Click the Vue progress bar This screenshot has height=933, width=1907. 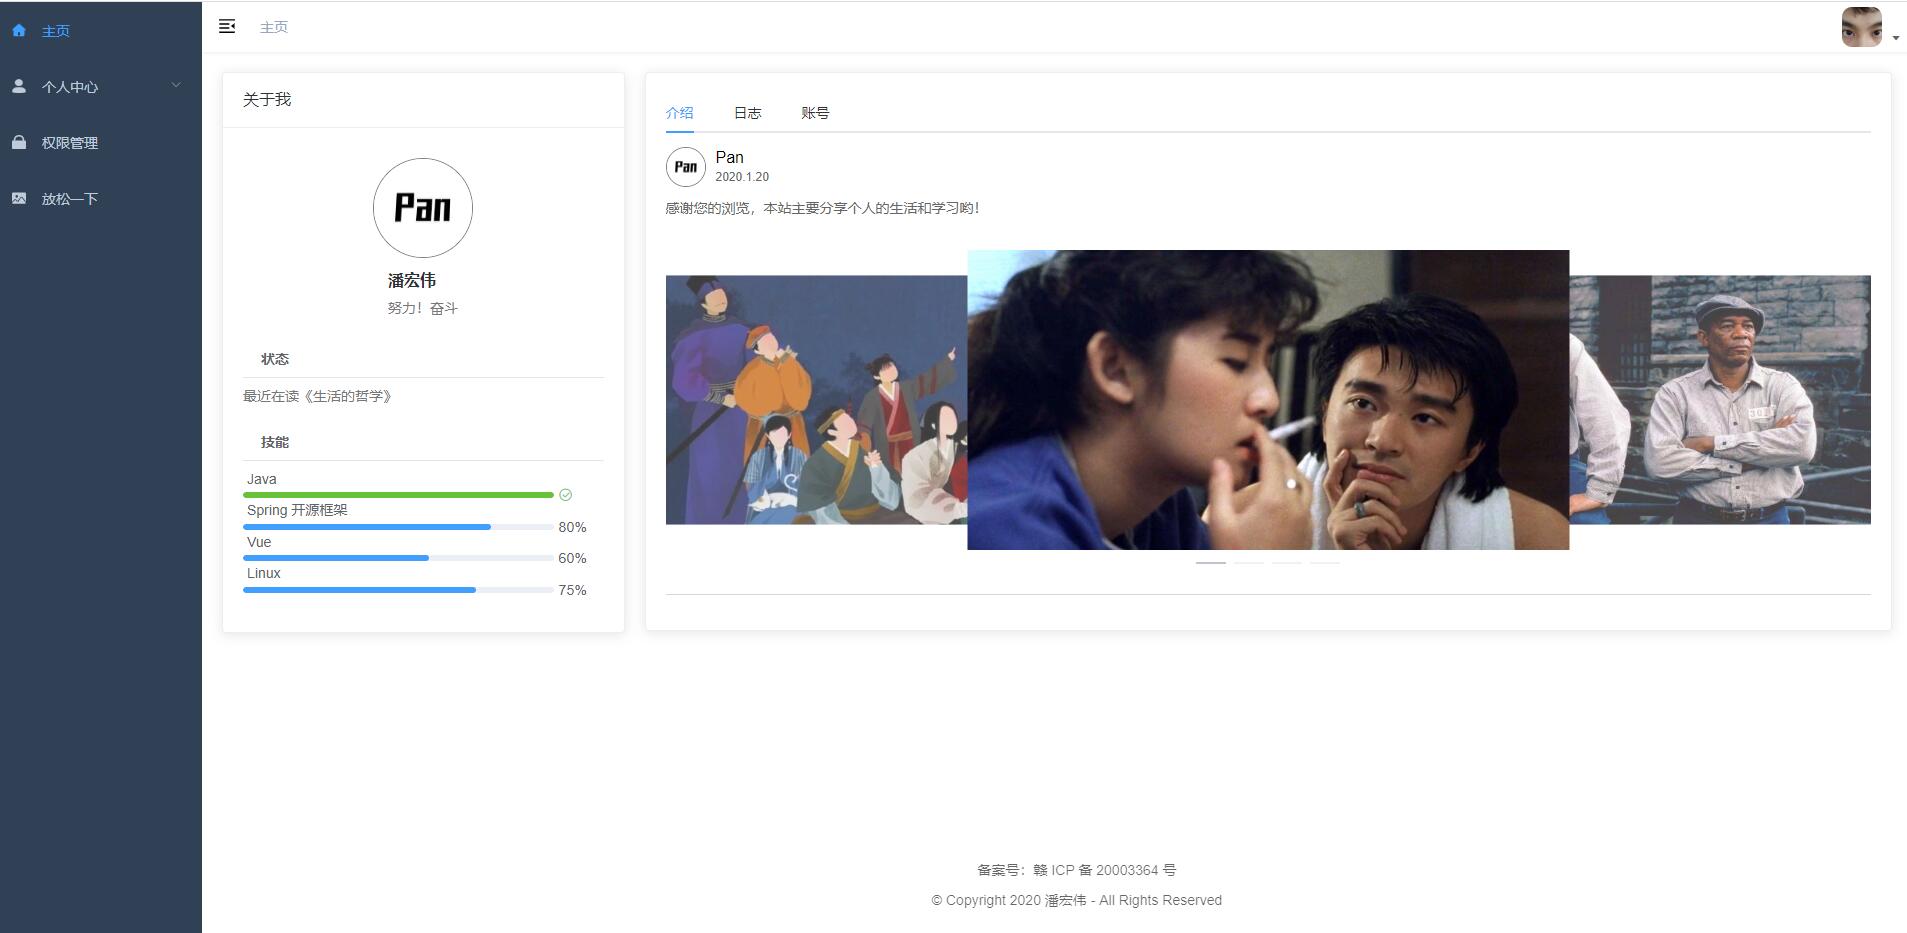[398, 558]
